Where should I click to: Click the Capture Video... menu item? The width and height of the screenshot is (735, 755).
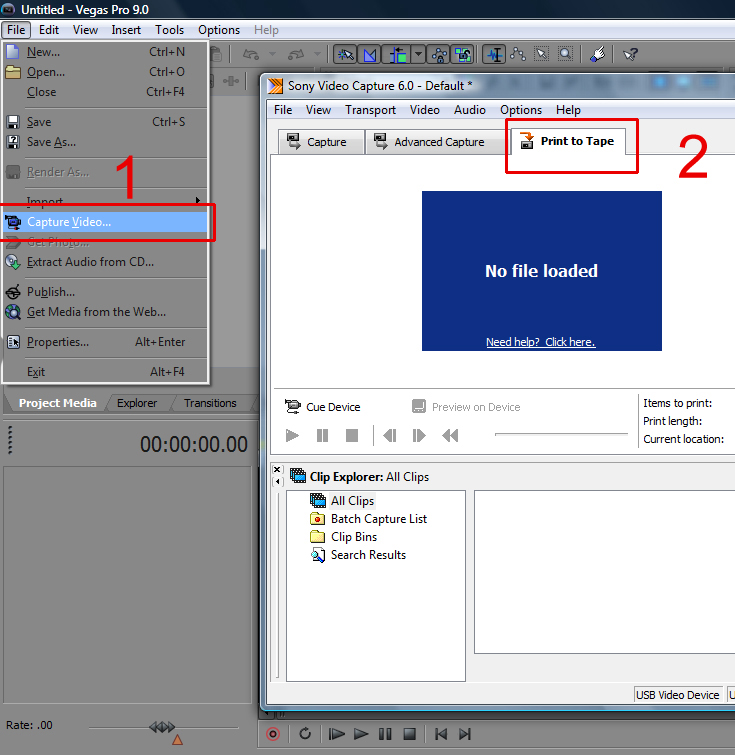tap(105, 222)
